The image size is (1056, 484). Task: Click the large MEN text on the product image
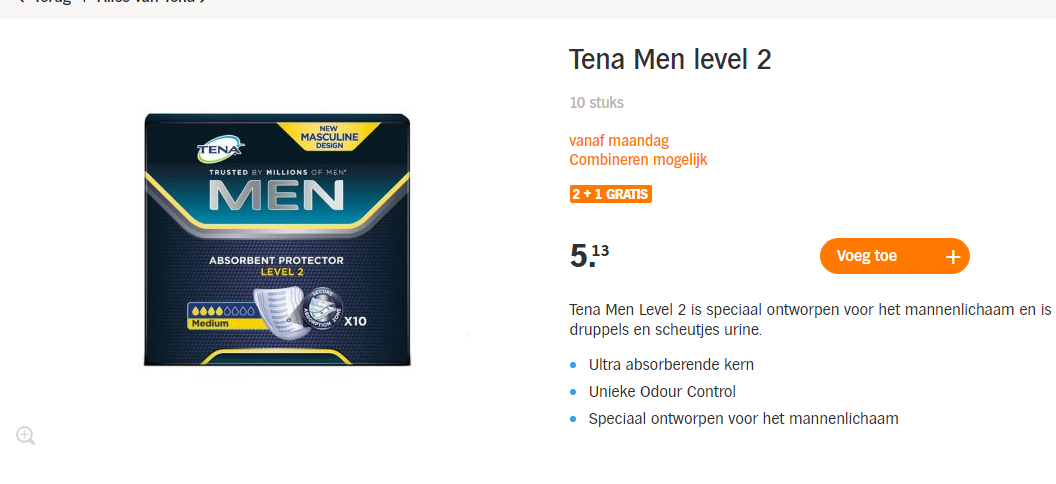point(276,196)
